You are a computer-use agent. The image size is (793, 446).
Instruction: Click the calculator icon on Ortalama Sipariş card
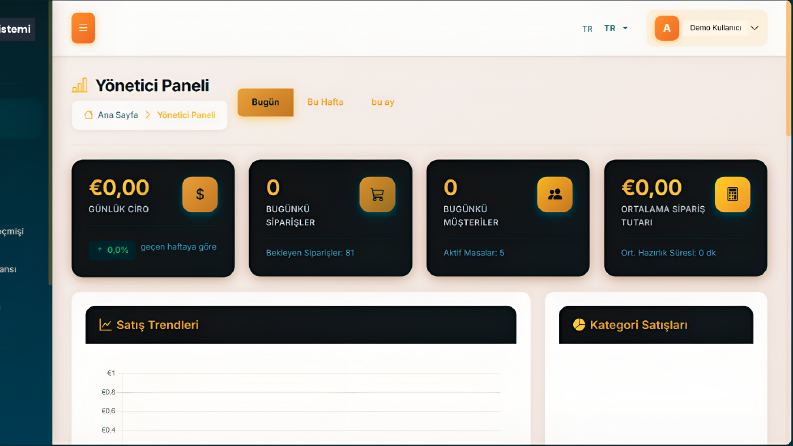tap(732, 194)
